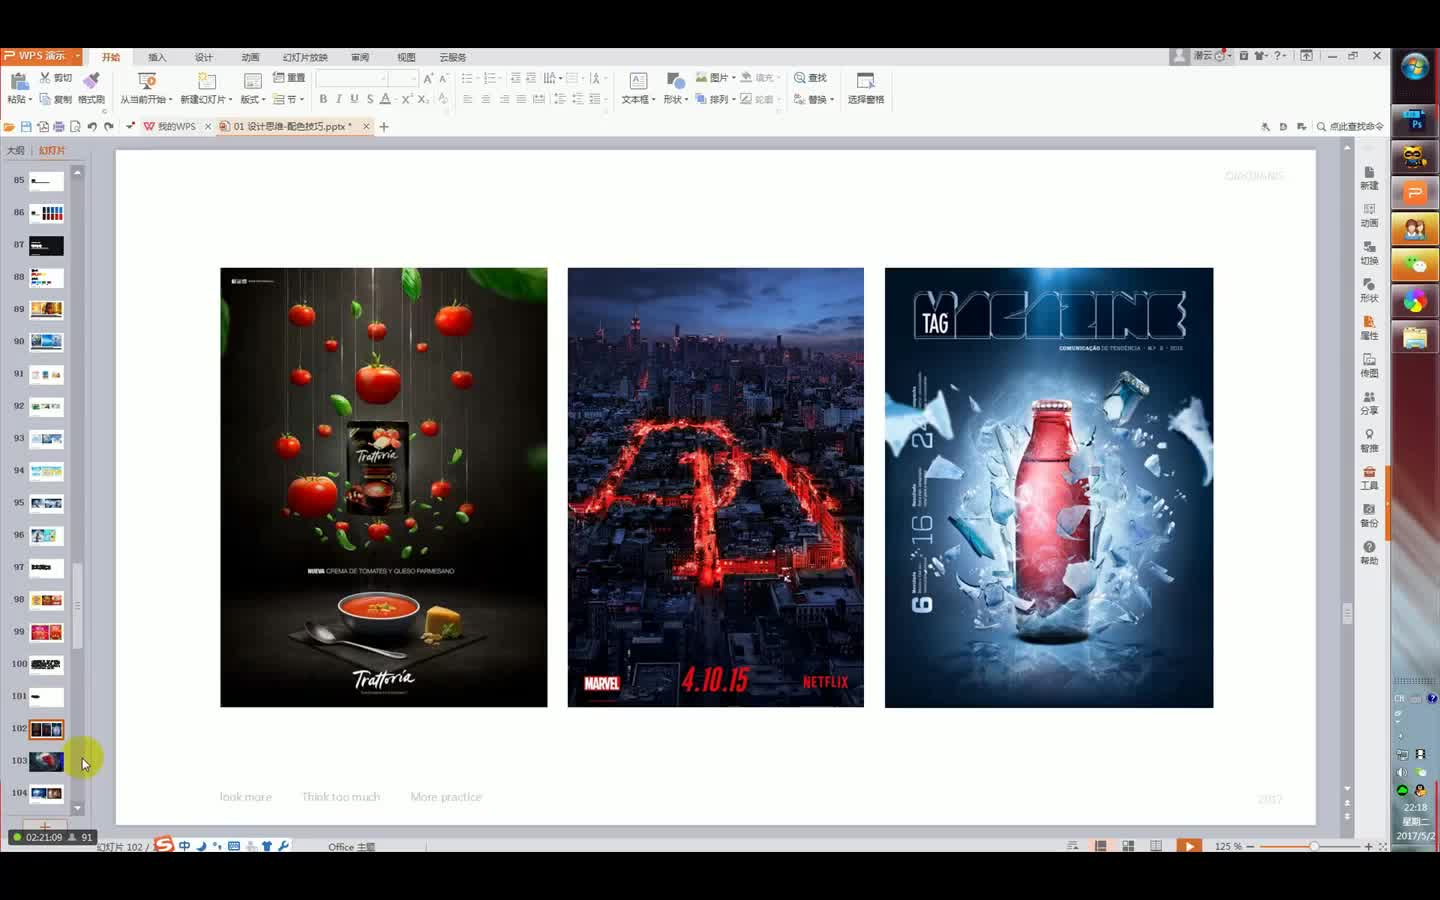Screen dimensions: 1440x900
Task: Select slide 103 thumbnail
Action: (46, 761)
